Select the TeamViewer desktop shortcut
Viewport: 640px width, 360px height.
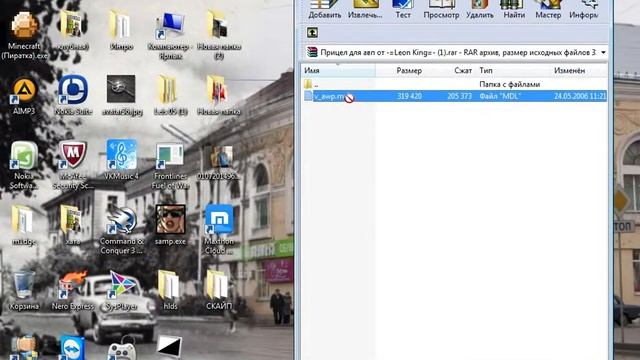coord(73,348)
